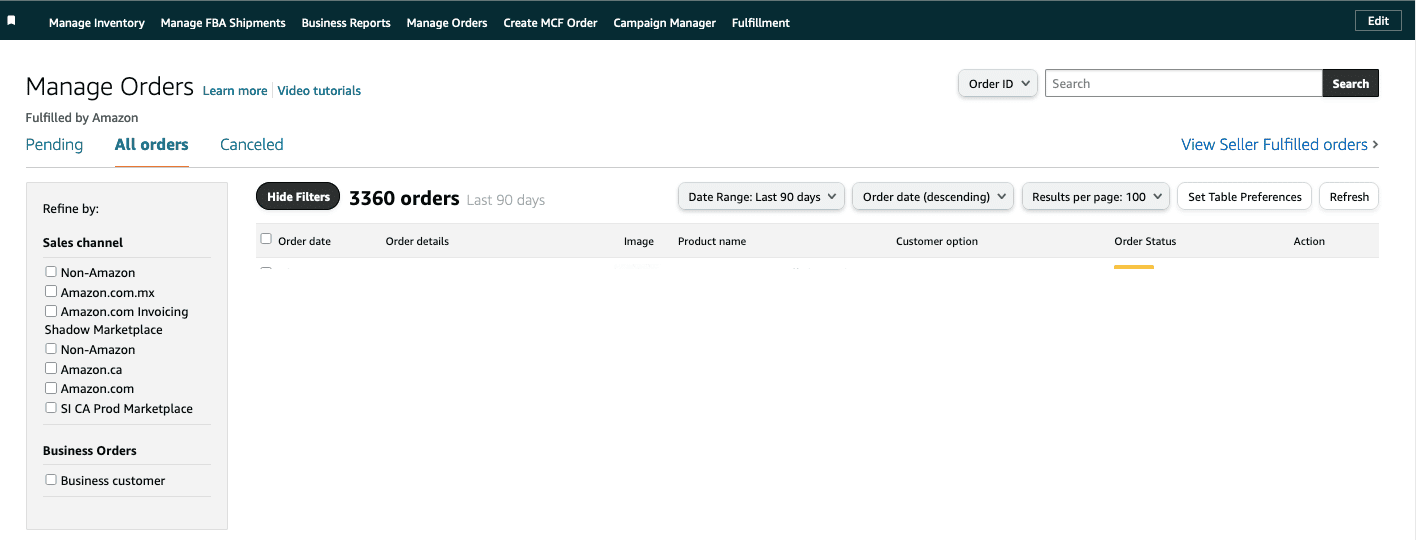Check the Business customer checkbox
The height and width of the screenshot is (540, 1416).
[x=51, y=480]
